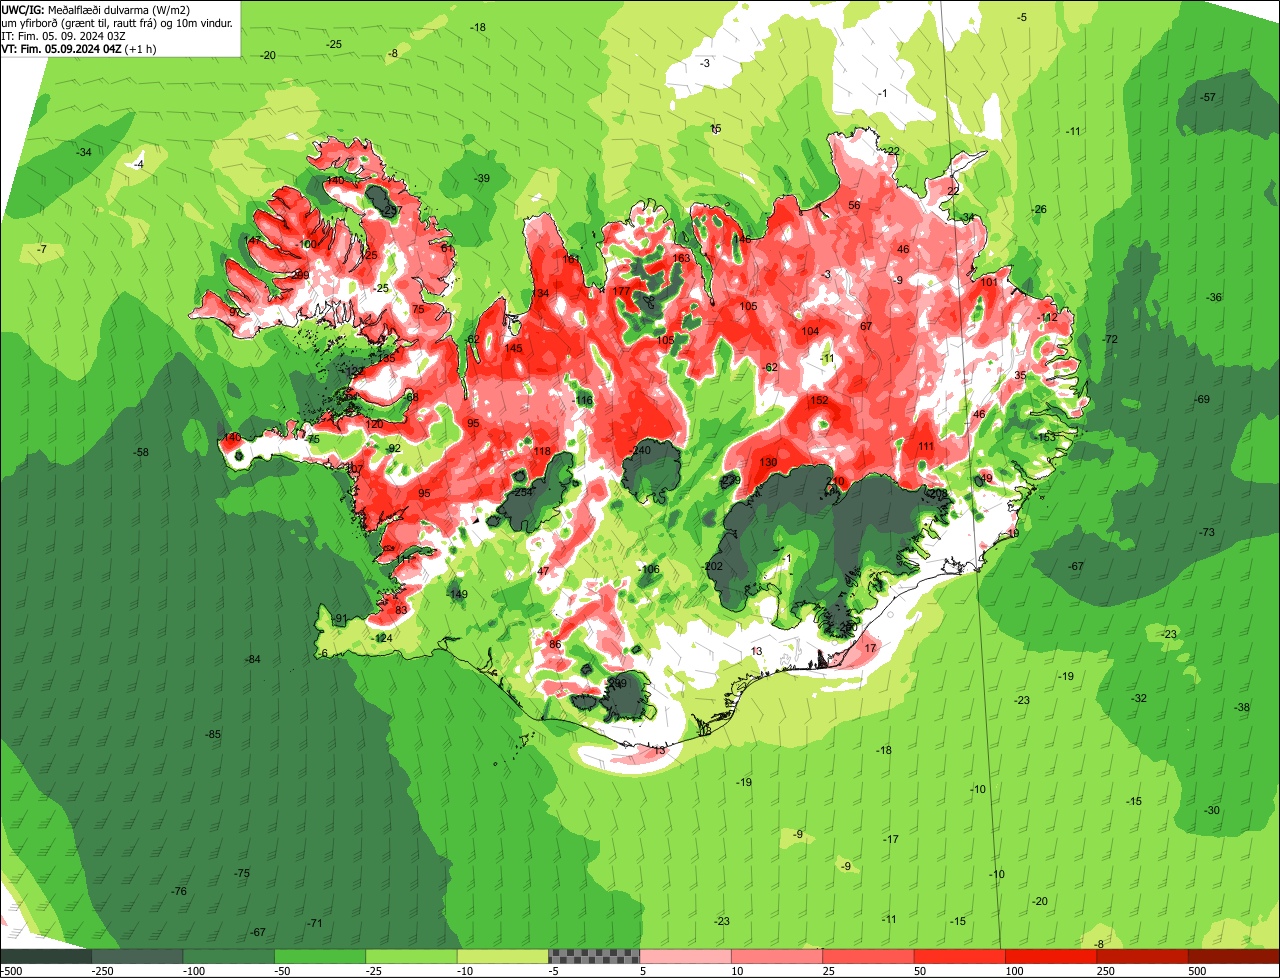Click the '-58' value over the ocean
Screen dimensions: 1280x978
tap(141, 453)
